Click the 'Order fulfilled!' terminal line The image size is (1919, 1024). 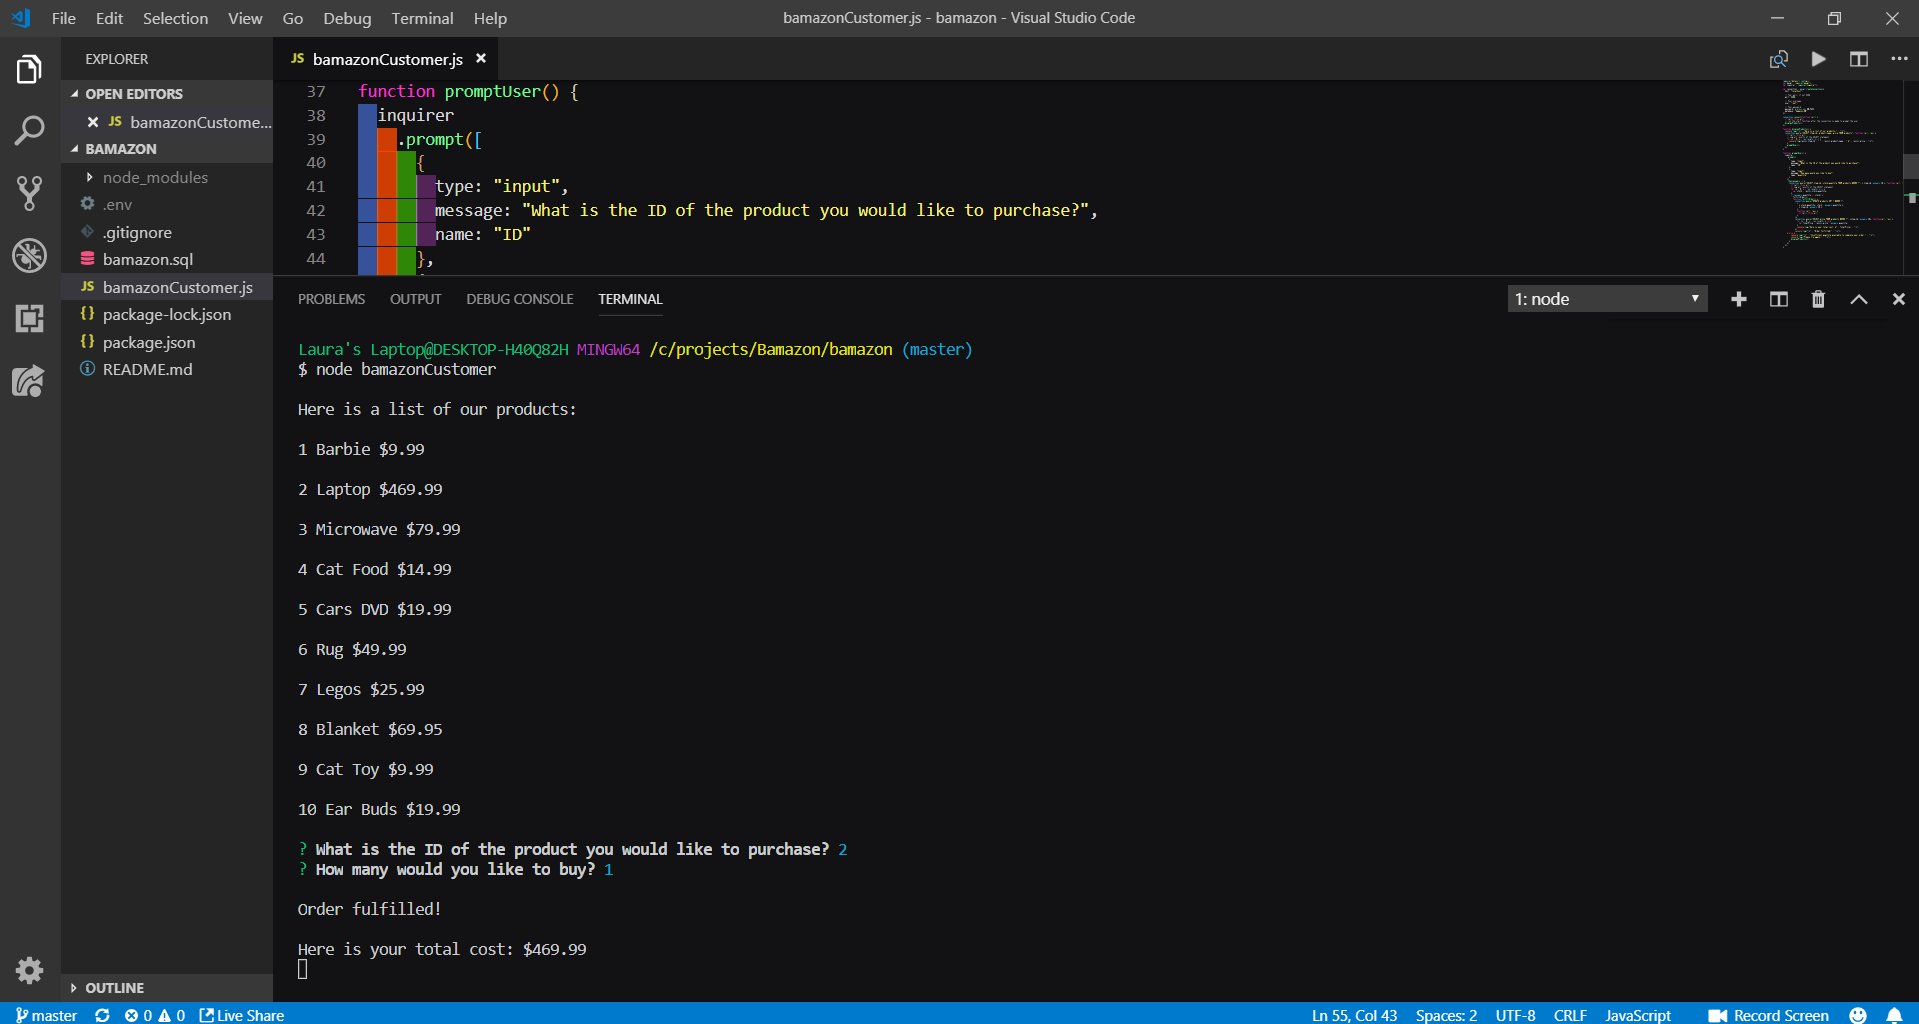coord(369,909)
